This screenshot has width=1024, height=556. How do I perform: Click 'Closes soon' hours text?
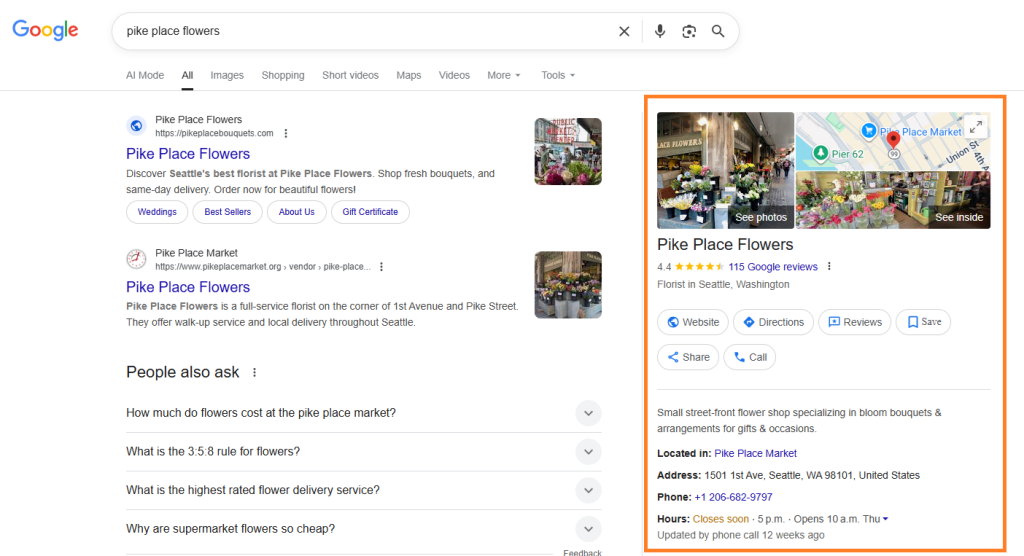coord(720,519)
